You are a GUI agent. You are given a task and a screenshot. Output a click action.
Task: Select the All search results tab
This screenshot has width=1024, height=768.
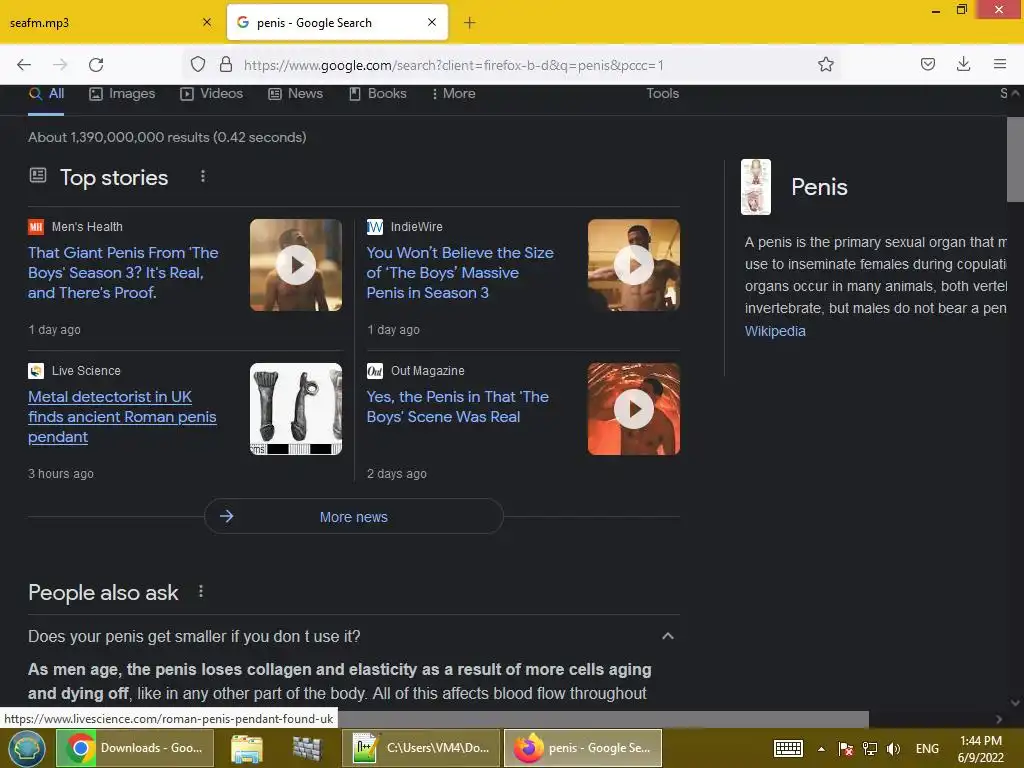(46, 94)
